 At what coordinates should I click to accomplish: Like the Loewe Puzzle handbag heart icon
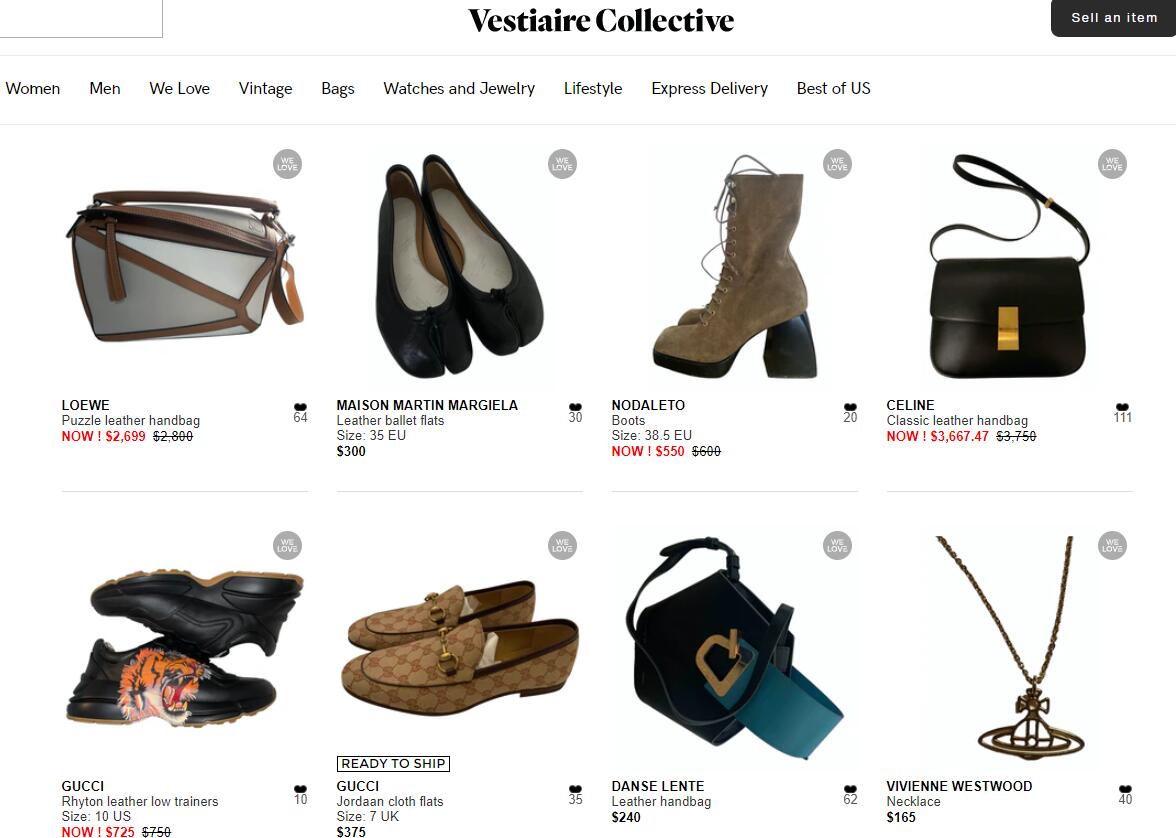[x=300, y=407]
